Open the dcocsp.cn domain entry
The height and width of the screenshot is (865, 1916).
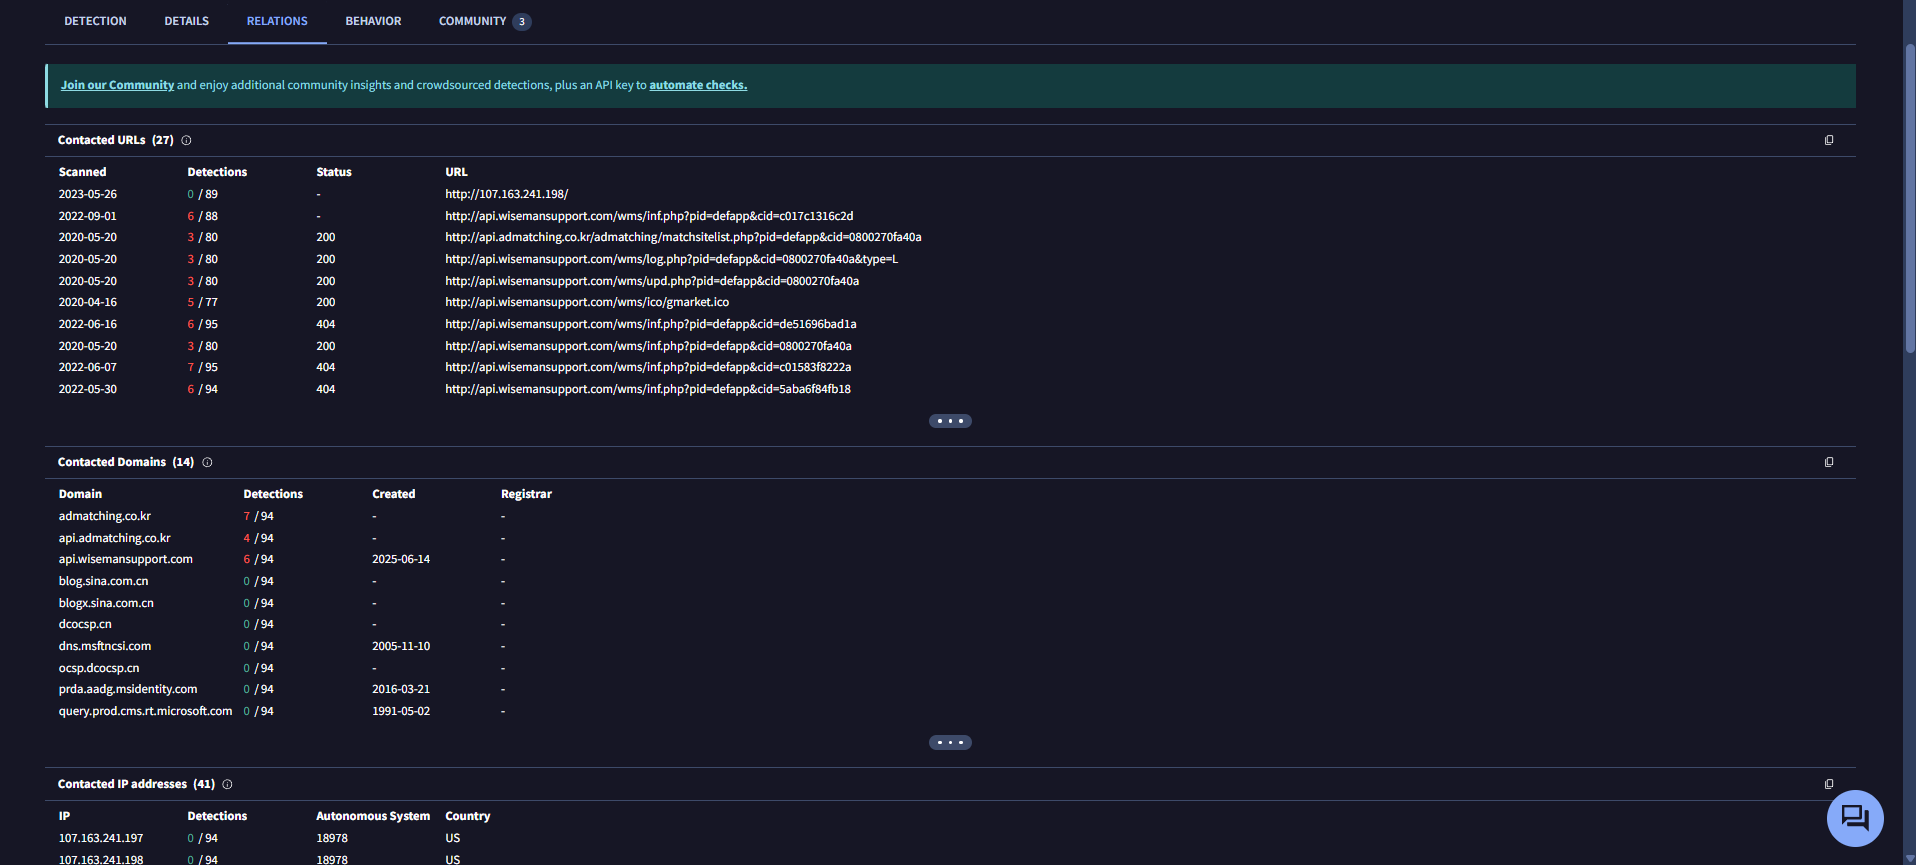coord(85,624)
